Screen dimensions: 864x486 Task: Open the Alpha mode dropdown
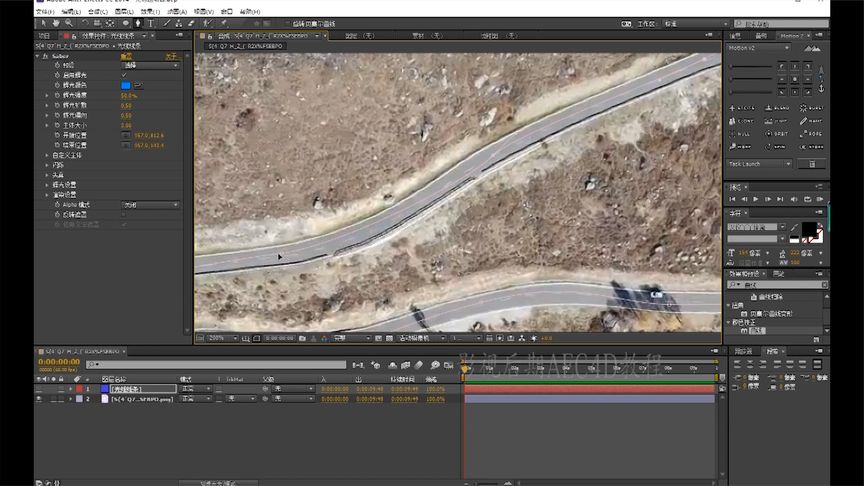pos(150,204)
